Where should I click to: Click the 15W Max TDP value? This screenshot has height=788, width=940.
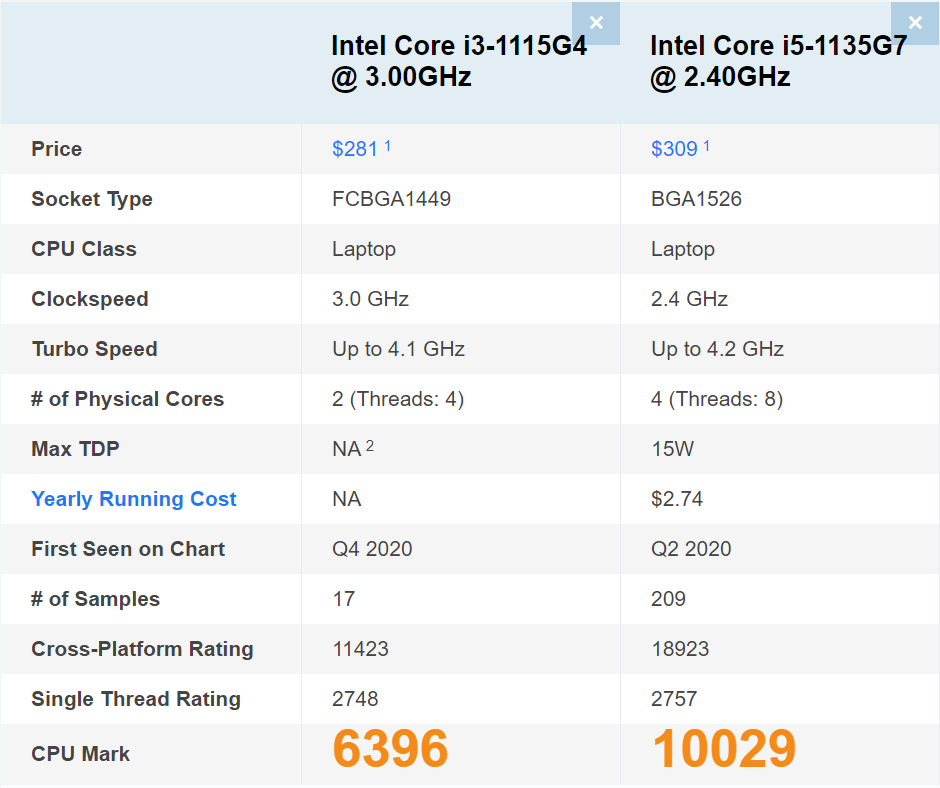(x=673, y=449)
